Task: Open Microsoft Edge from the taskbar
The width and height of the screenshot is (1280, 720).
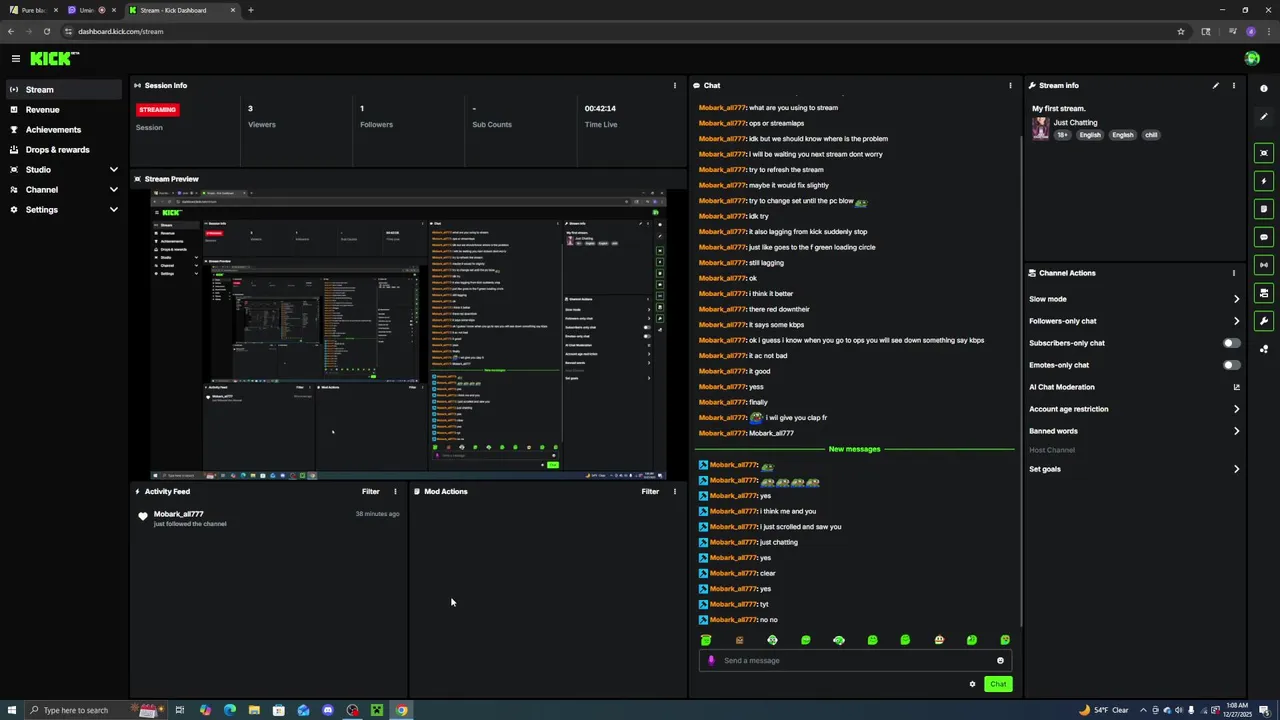Action: (x=230, y=711)
